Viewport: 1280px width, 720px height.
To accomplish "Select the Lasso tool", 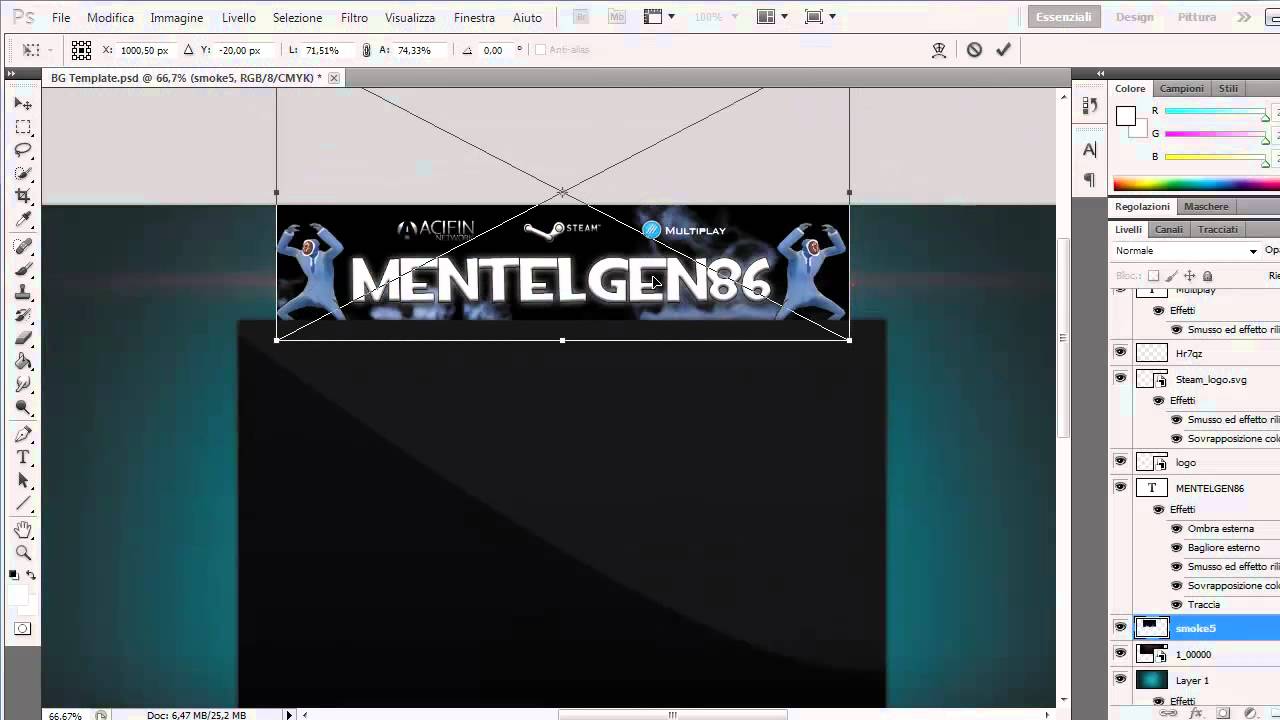I will tap(23, 150).
